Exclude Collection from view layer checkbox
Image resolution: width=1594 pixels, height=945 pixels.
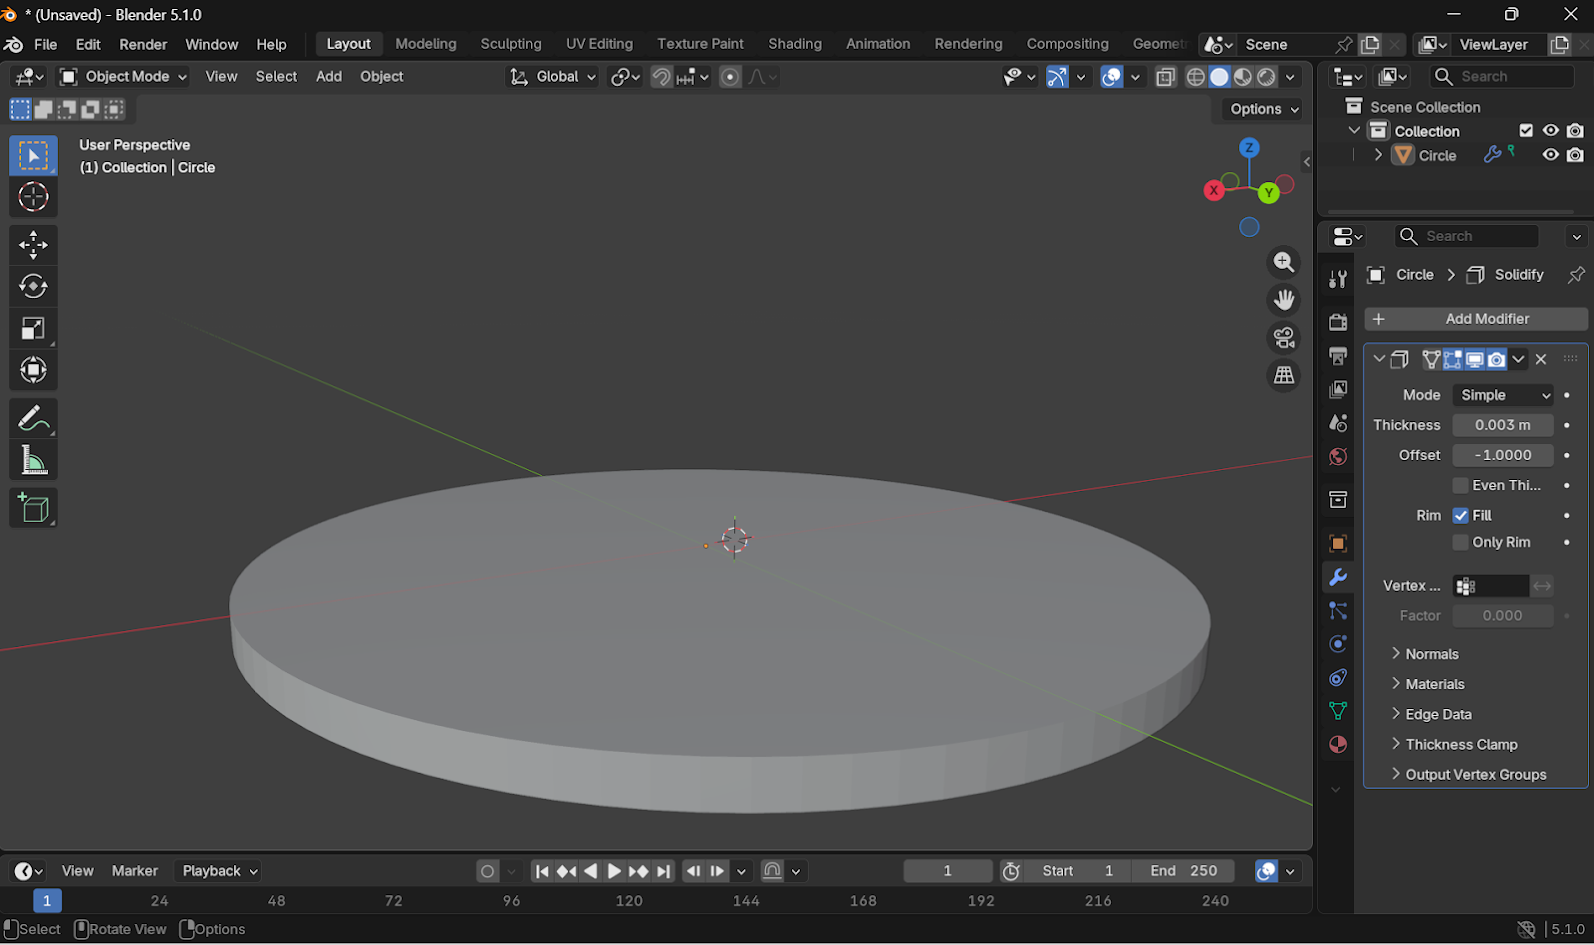coord(1526,131)
